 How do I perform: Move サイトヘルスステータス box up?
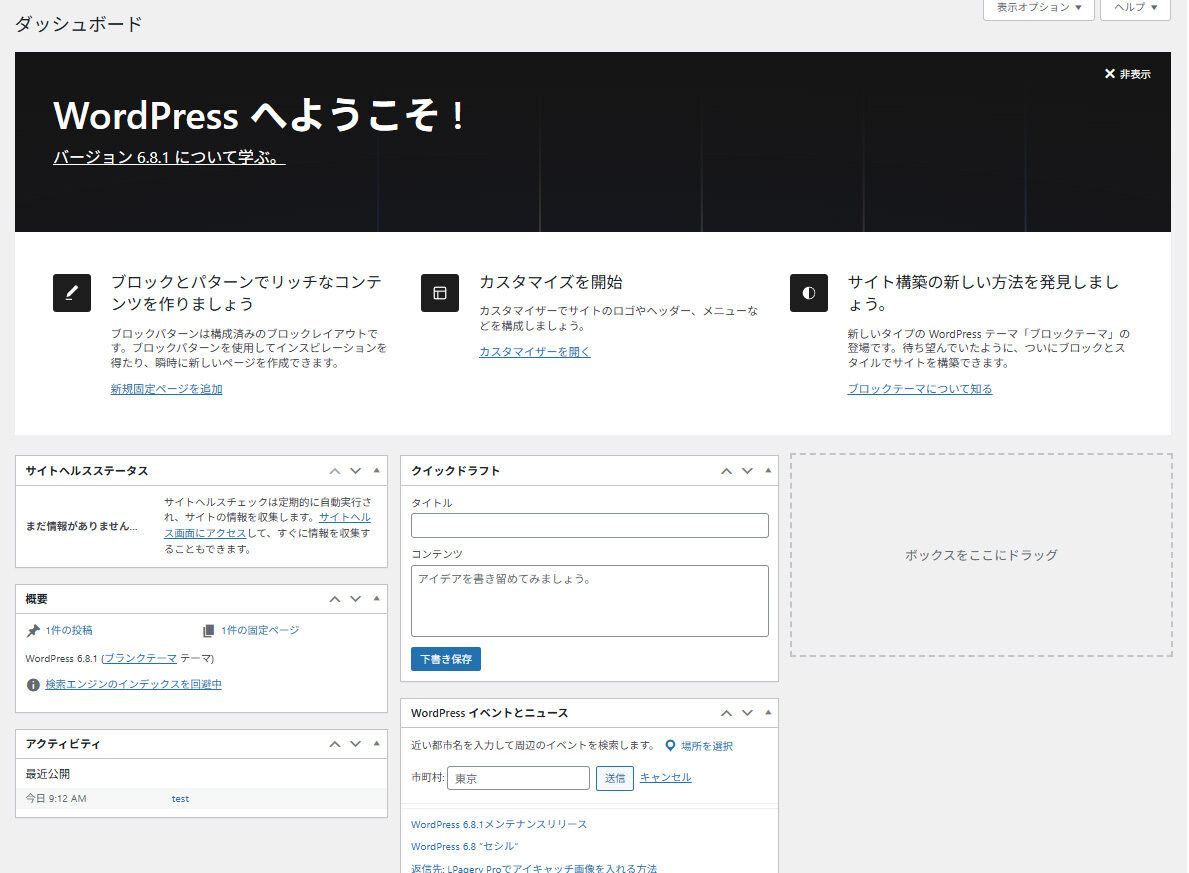coord(334,471)
